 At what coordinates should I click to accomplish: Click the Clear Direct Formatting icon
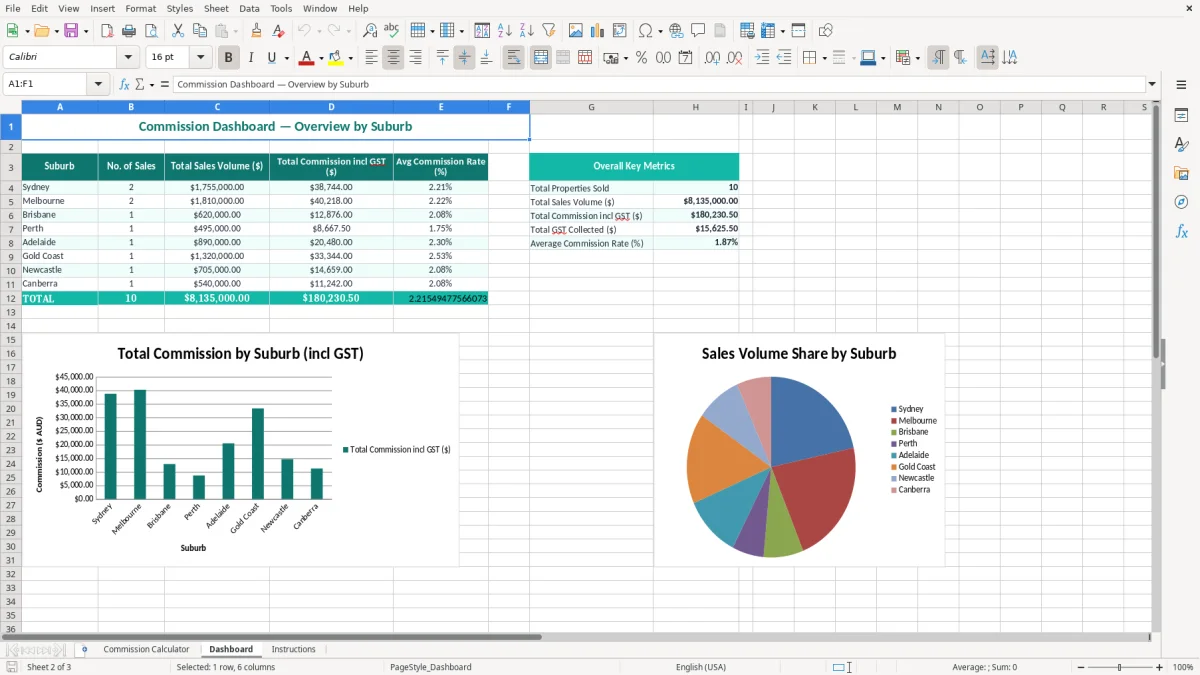point(278,31)
